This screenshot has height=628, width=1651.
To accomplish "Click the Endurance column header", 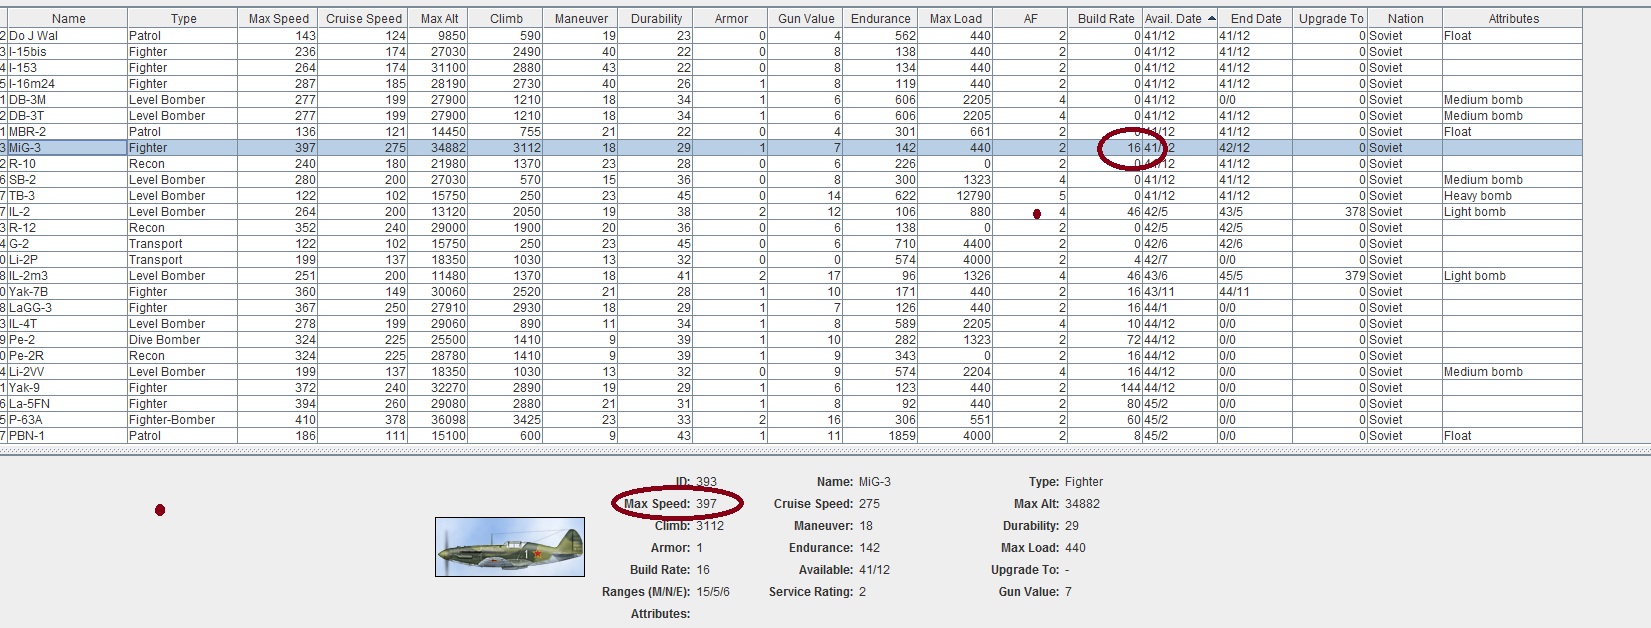I will pos(881,18).
